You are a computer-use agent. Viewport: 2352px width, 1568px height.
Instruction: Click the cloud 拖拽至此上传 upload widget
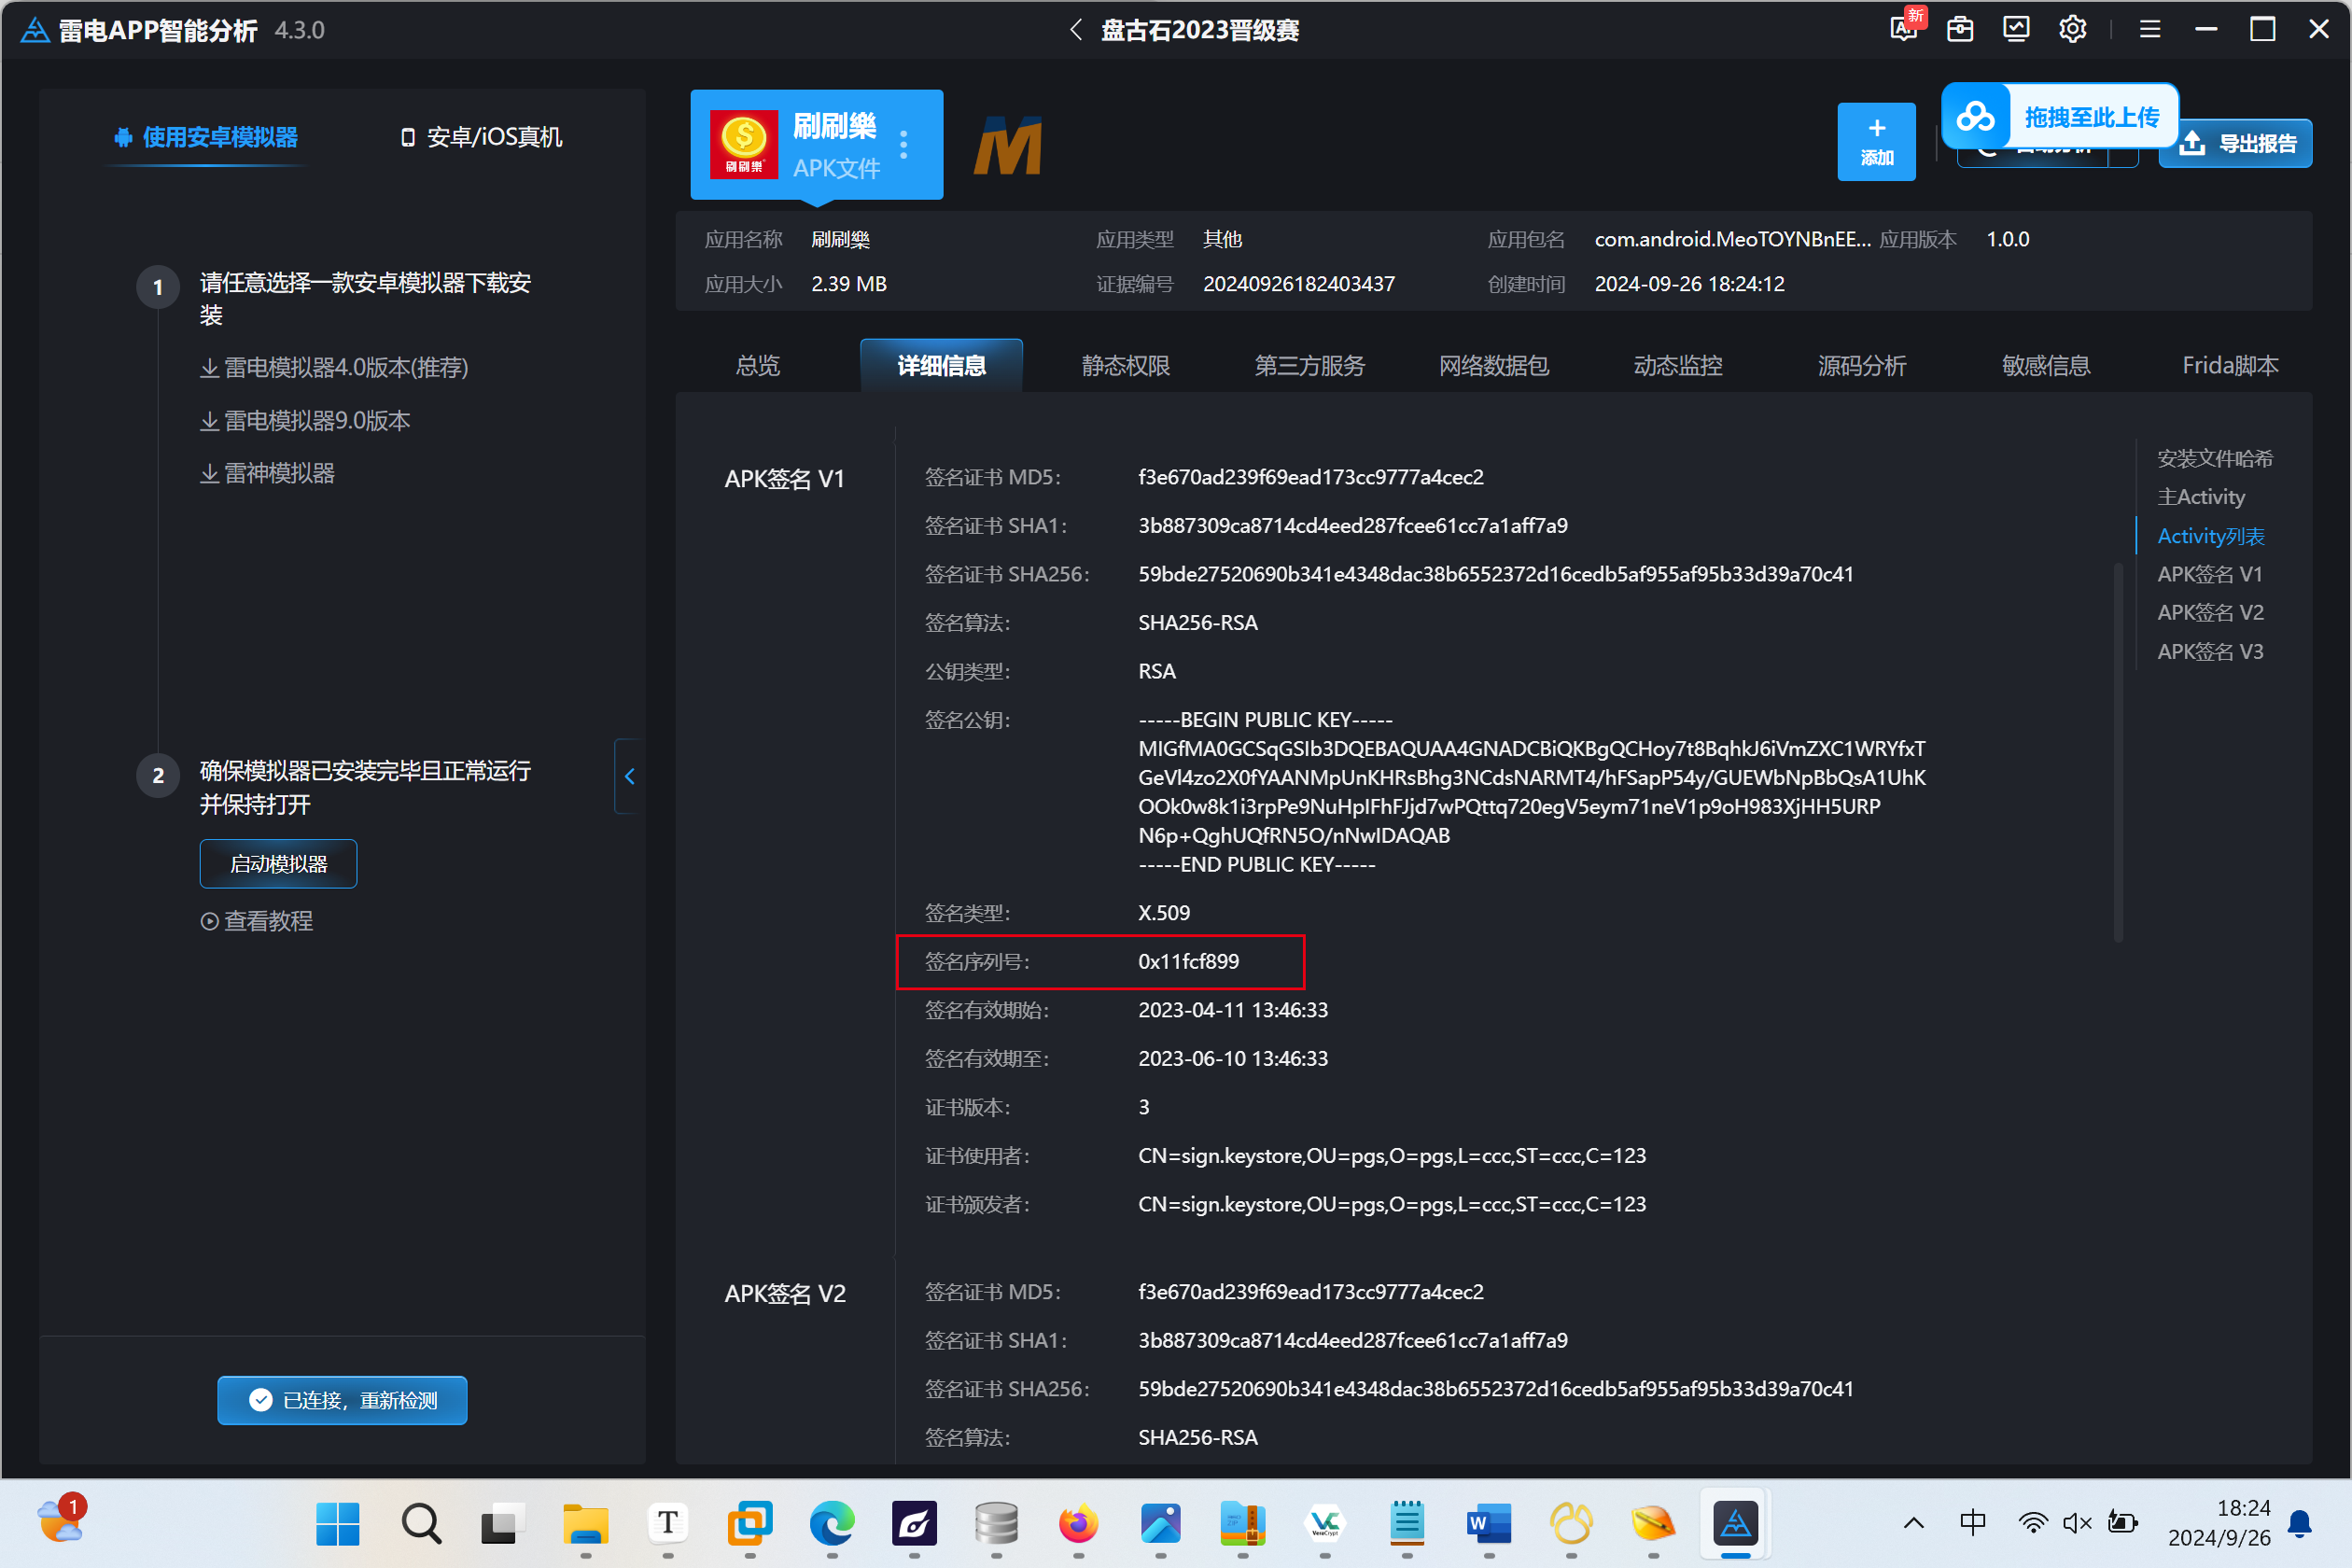pyautogui.click(x=2059, y=116)
